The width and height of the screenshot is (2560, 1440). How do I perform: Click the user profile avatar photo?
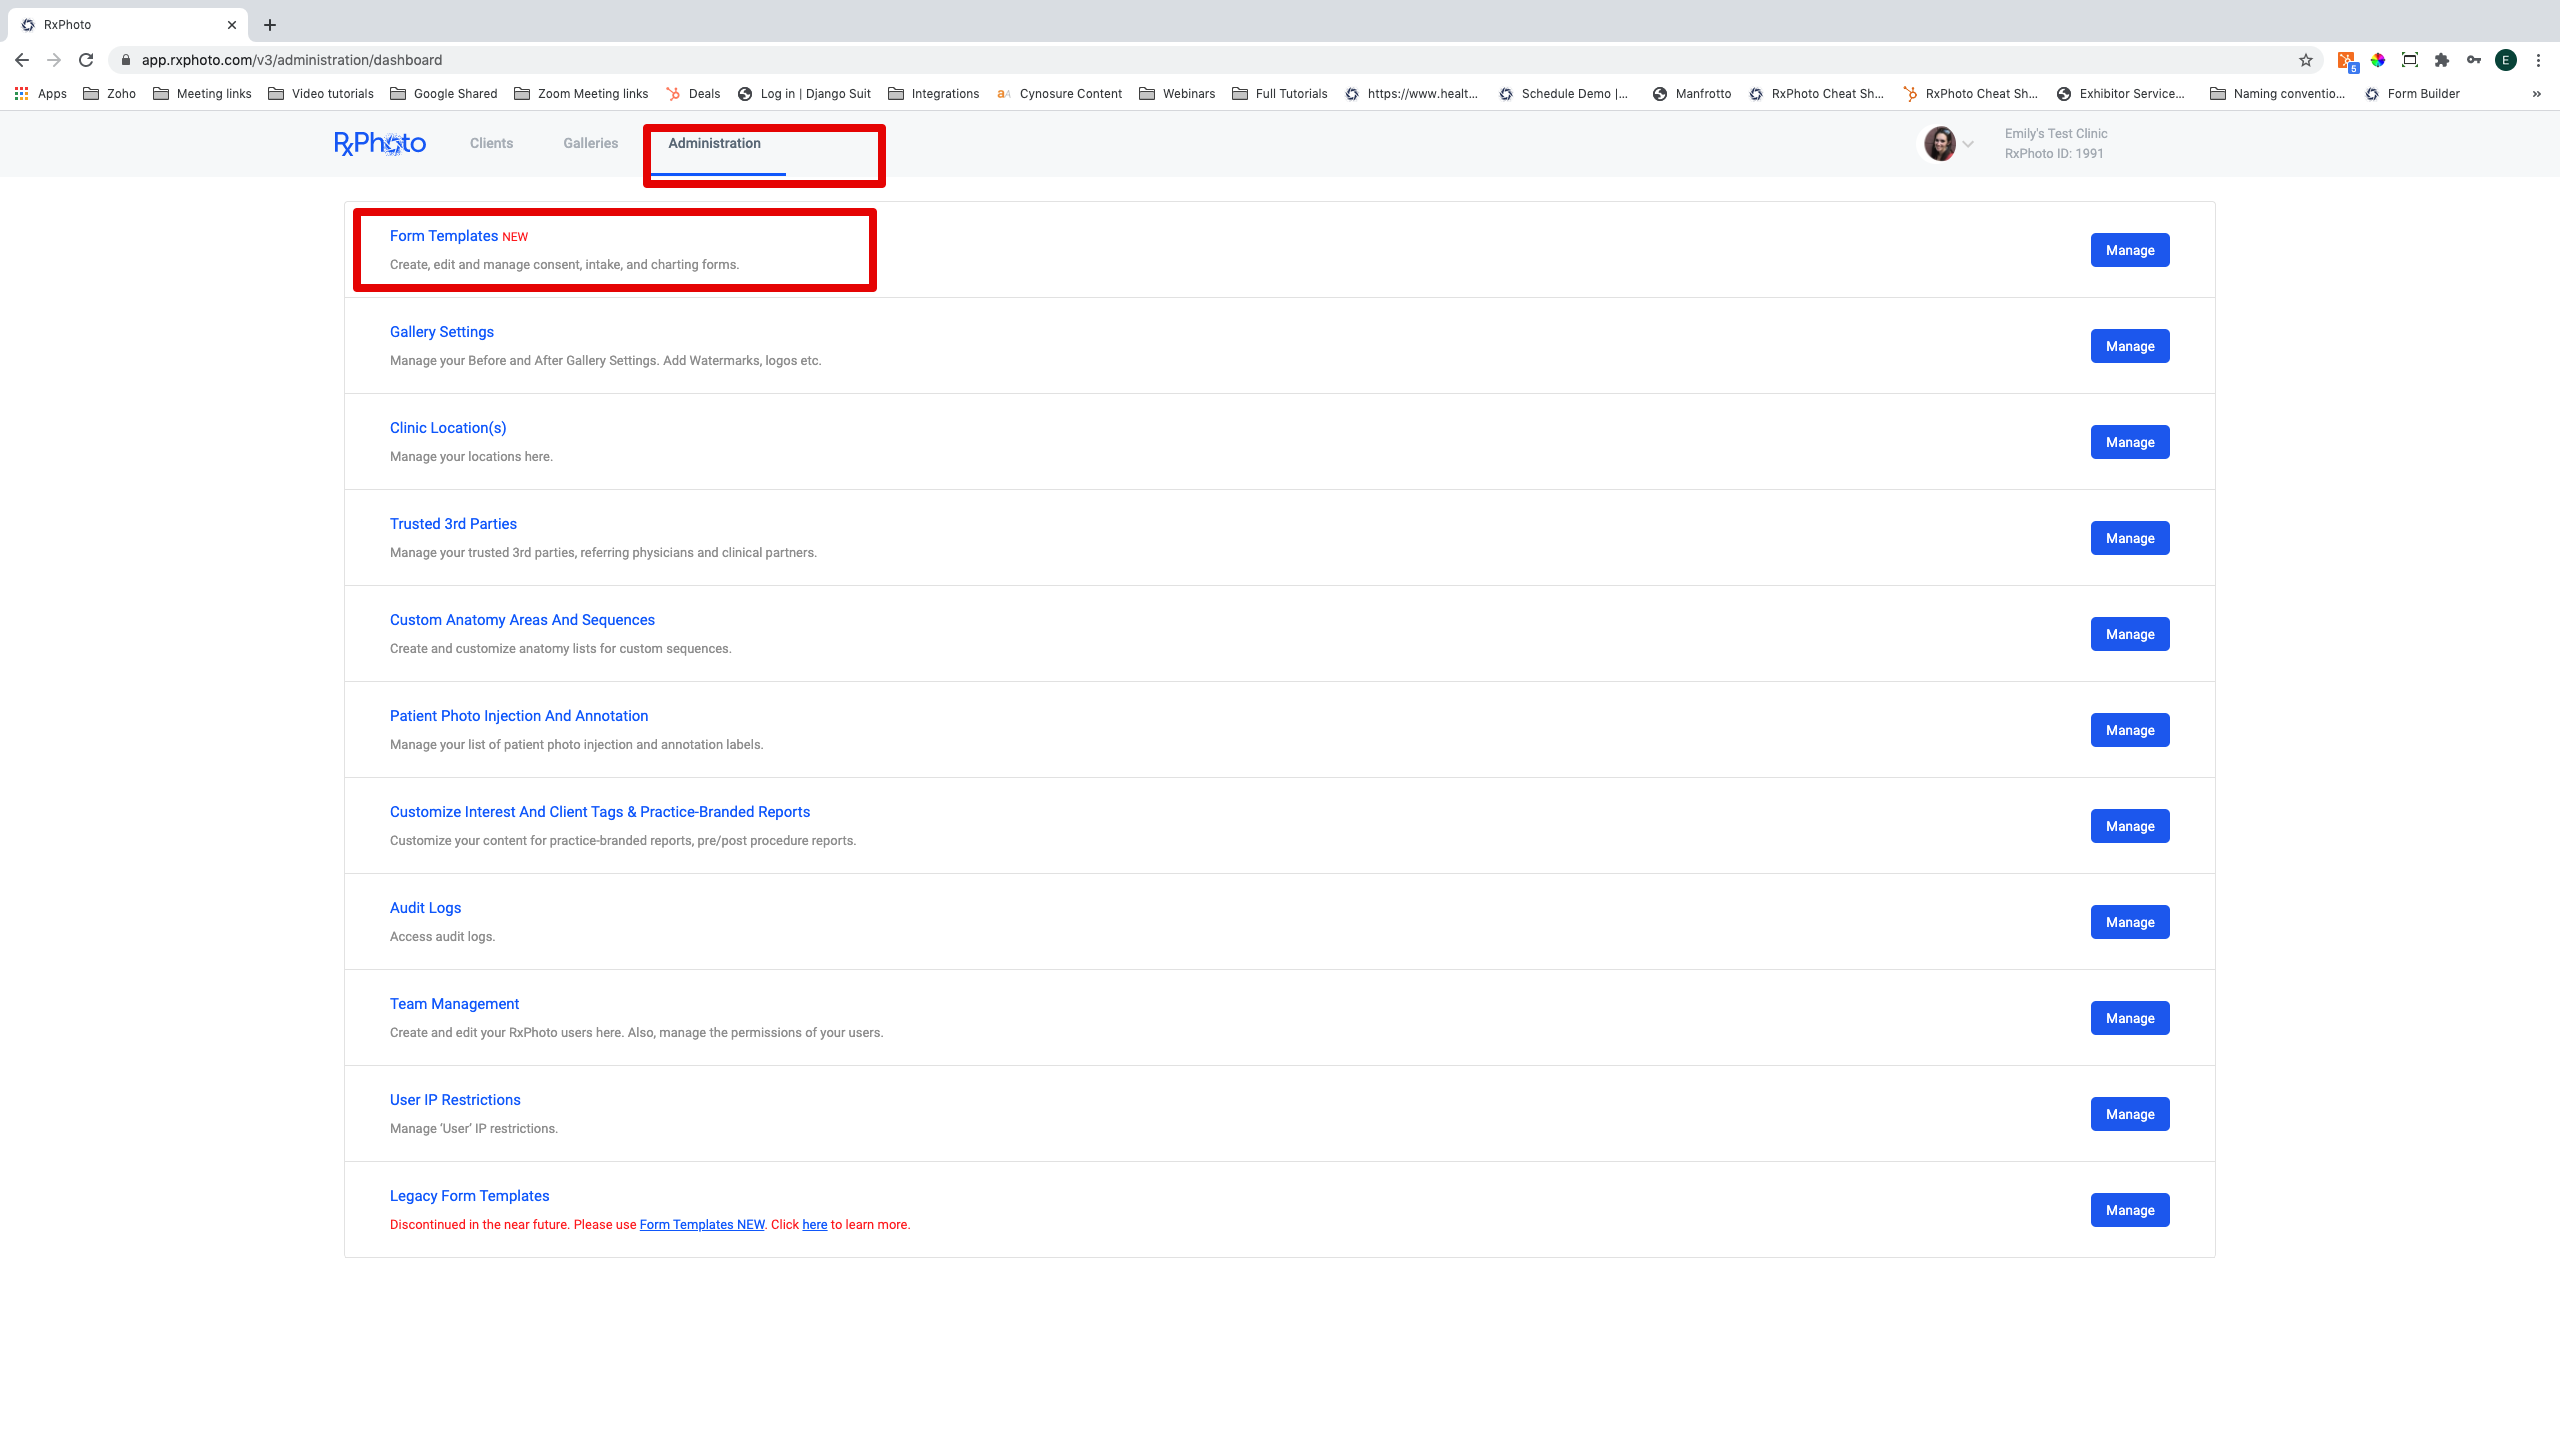(x=1939, y=144)
